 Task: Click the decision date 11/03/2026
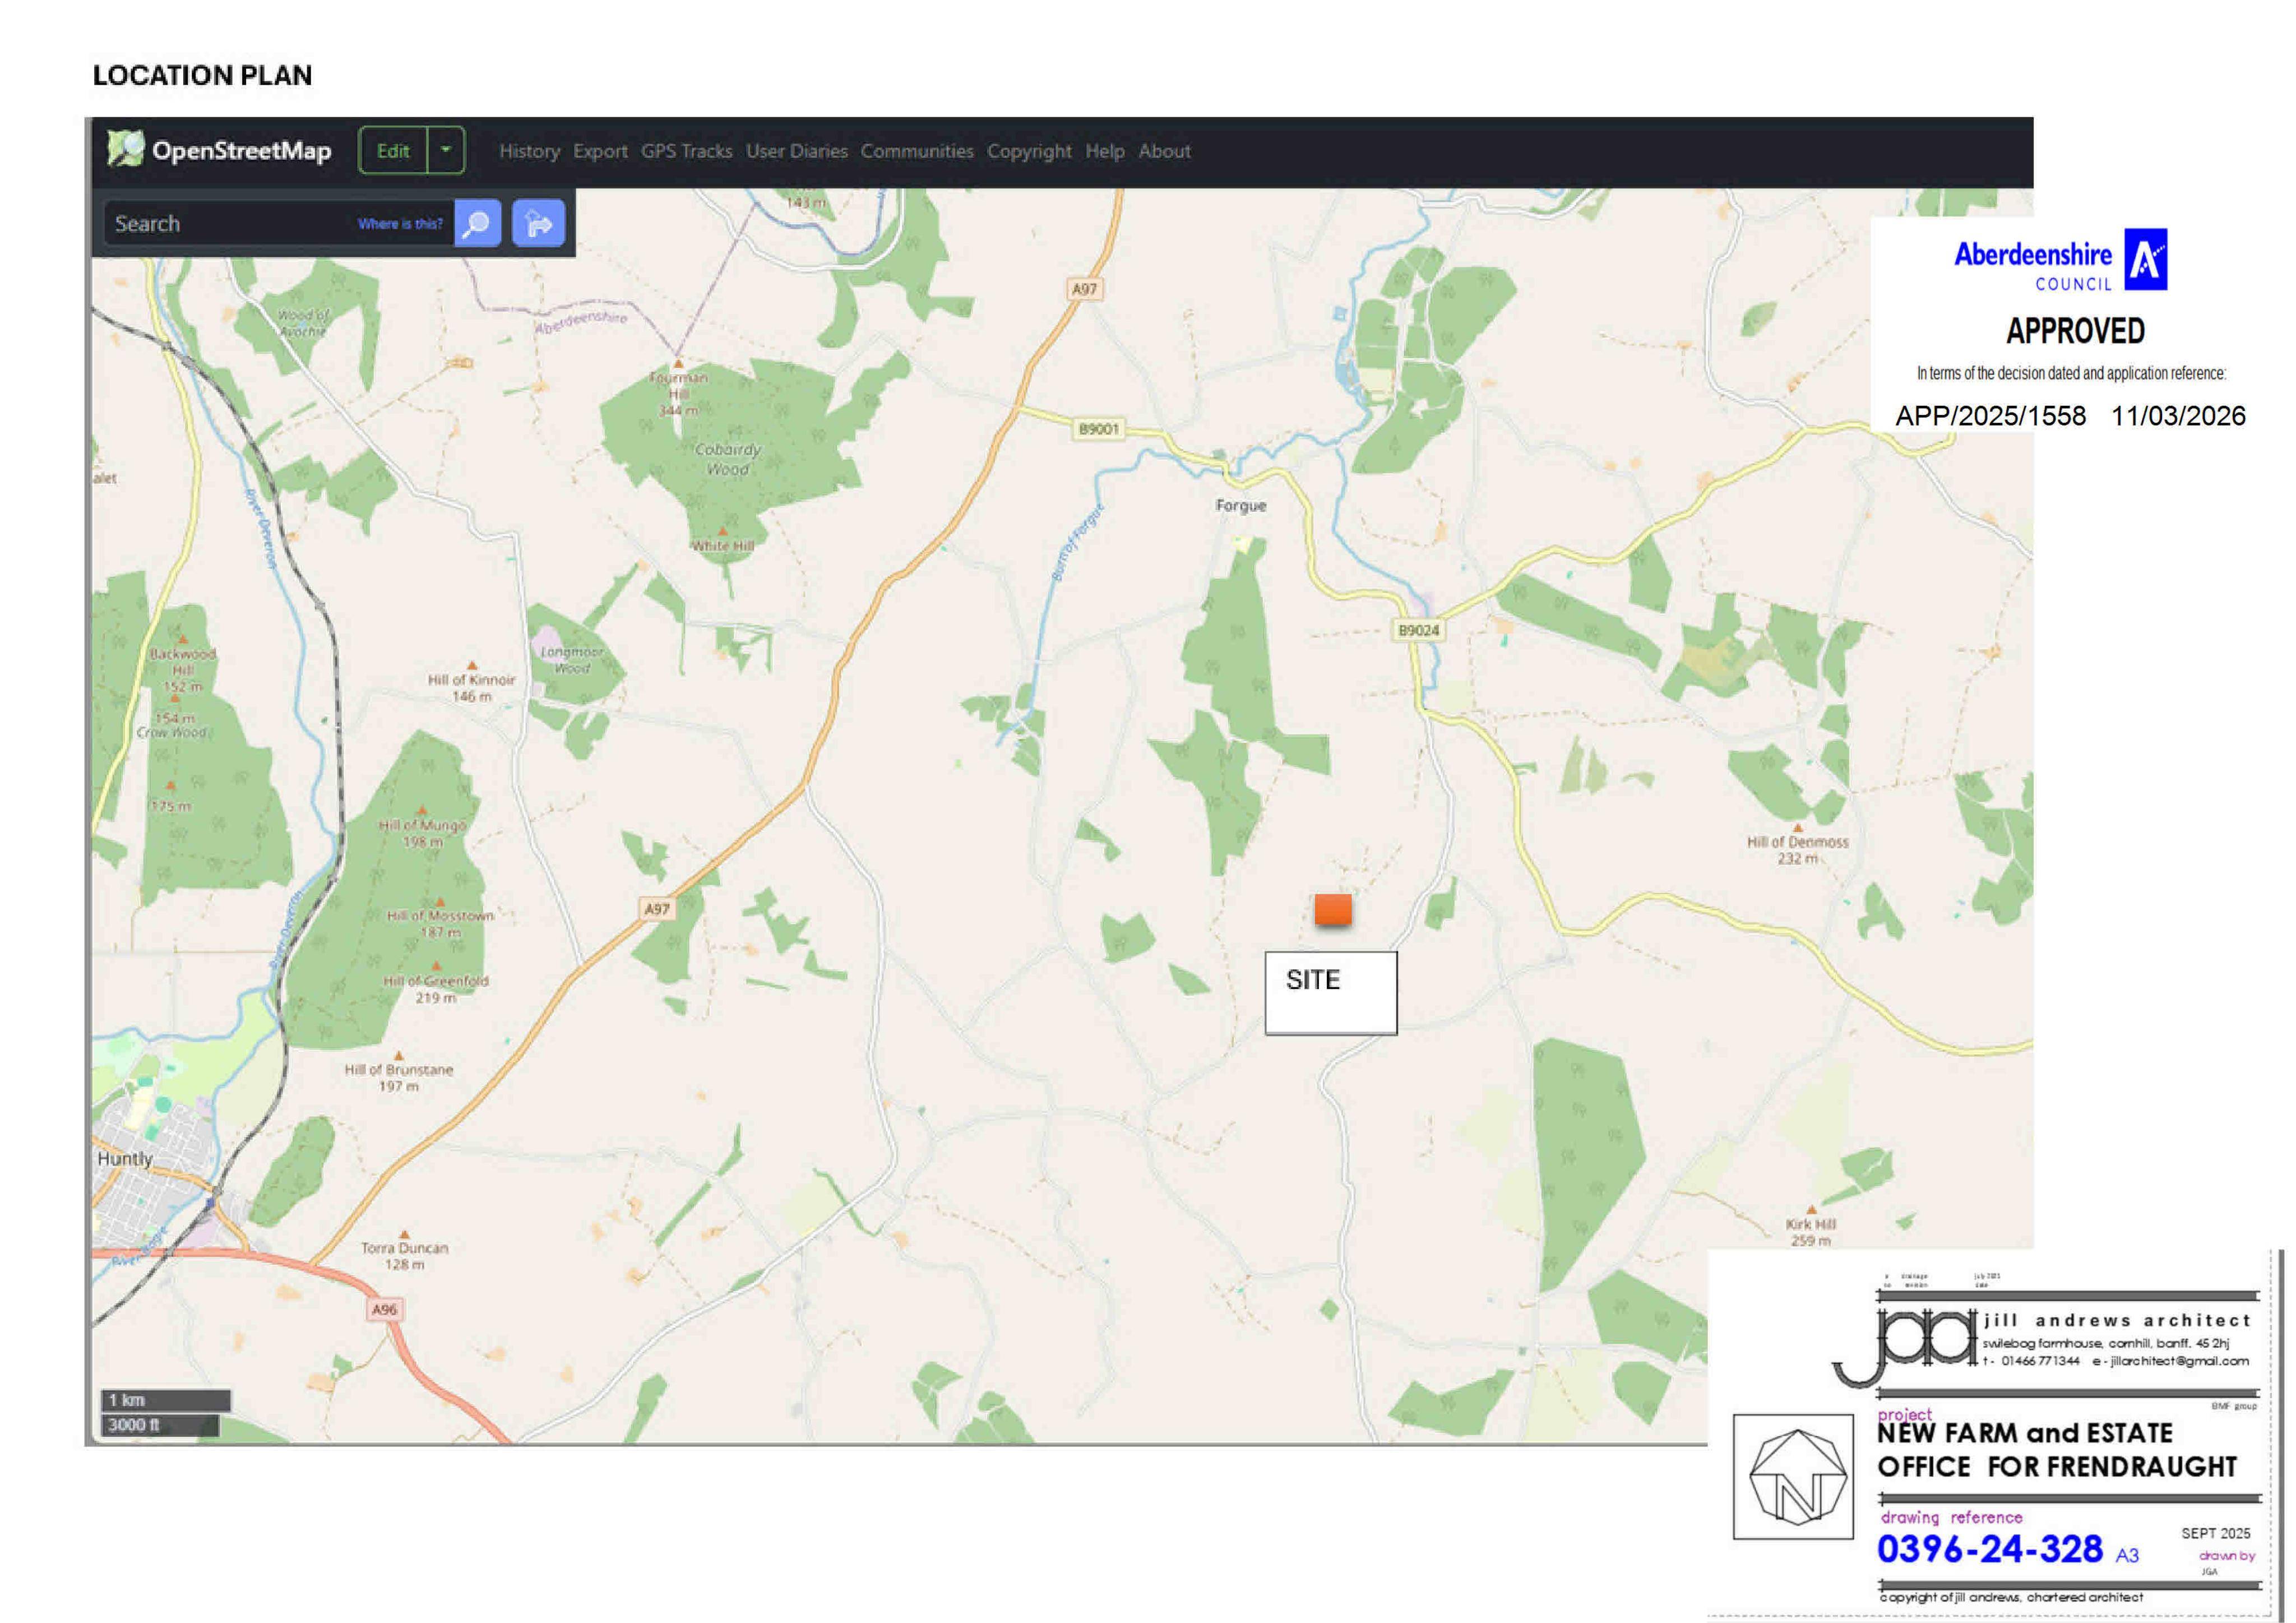(2178, 416)
